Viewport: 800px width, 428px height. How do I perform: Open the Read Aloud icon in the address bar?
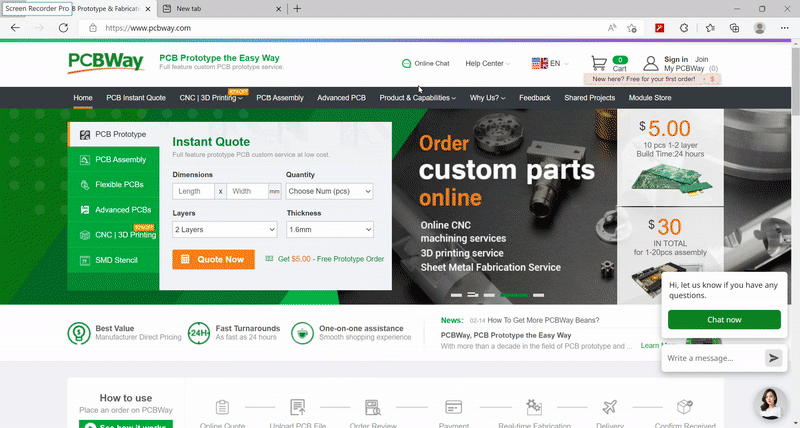click(x=612, y=28)
